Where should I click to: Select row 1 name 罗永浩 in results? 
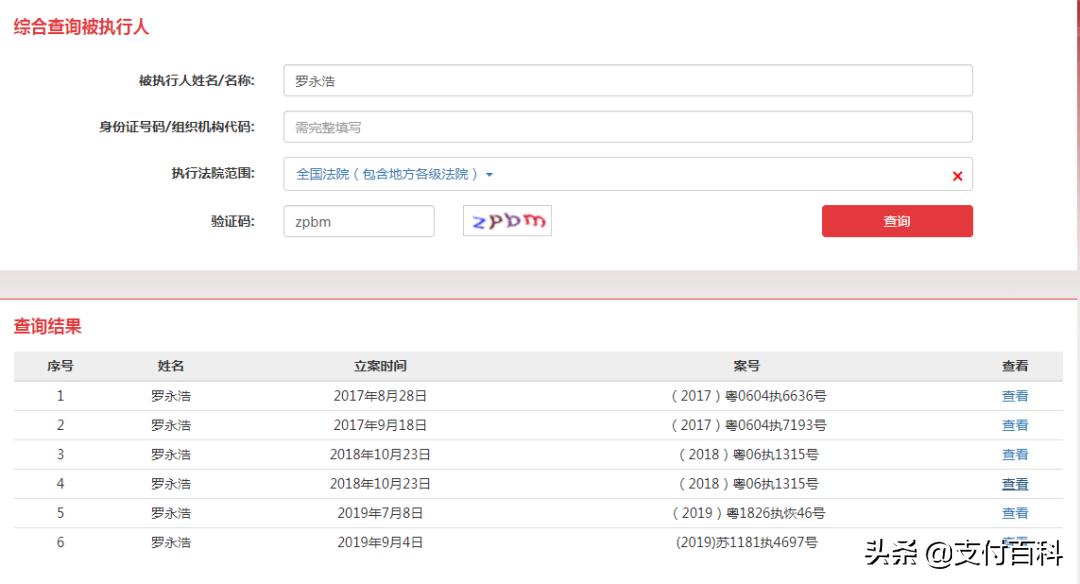[x=170, y=396]
